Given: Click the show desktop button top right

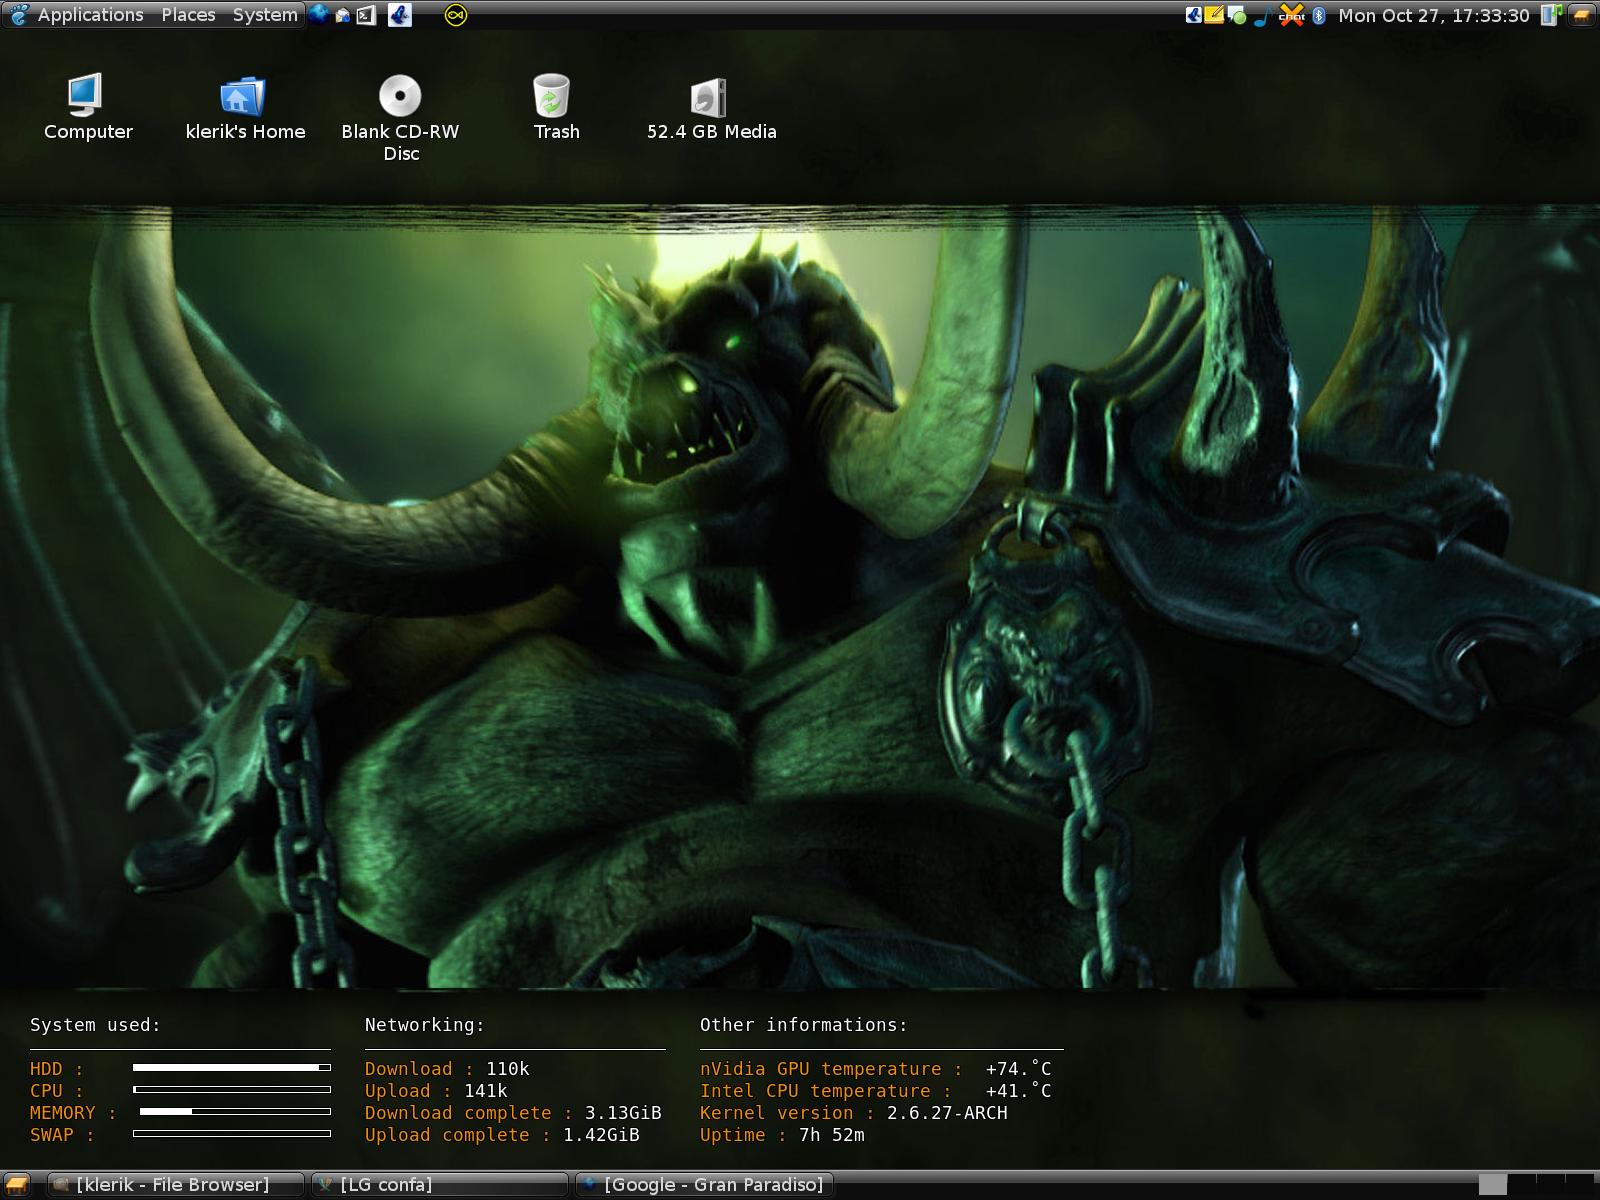Looking at the screenshot, I should [1582, 15].
